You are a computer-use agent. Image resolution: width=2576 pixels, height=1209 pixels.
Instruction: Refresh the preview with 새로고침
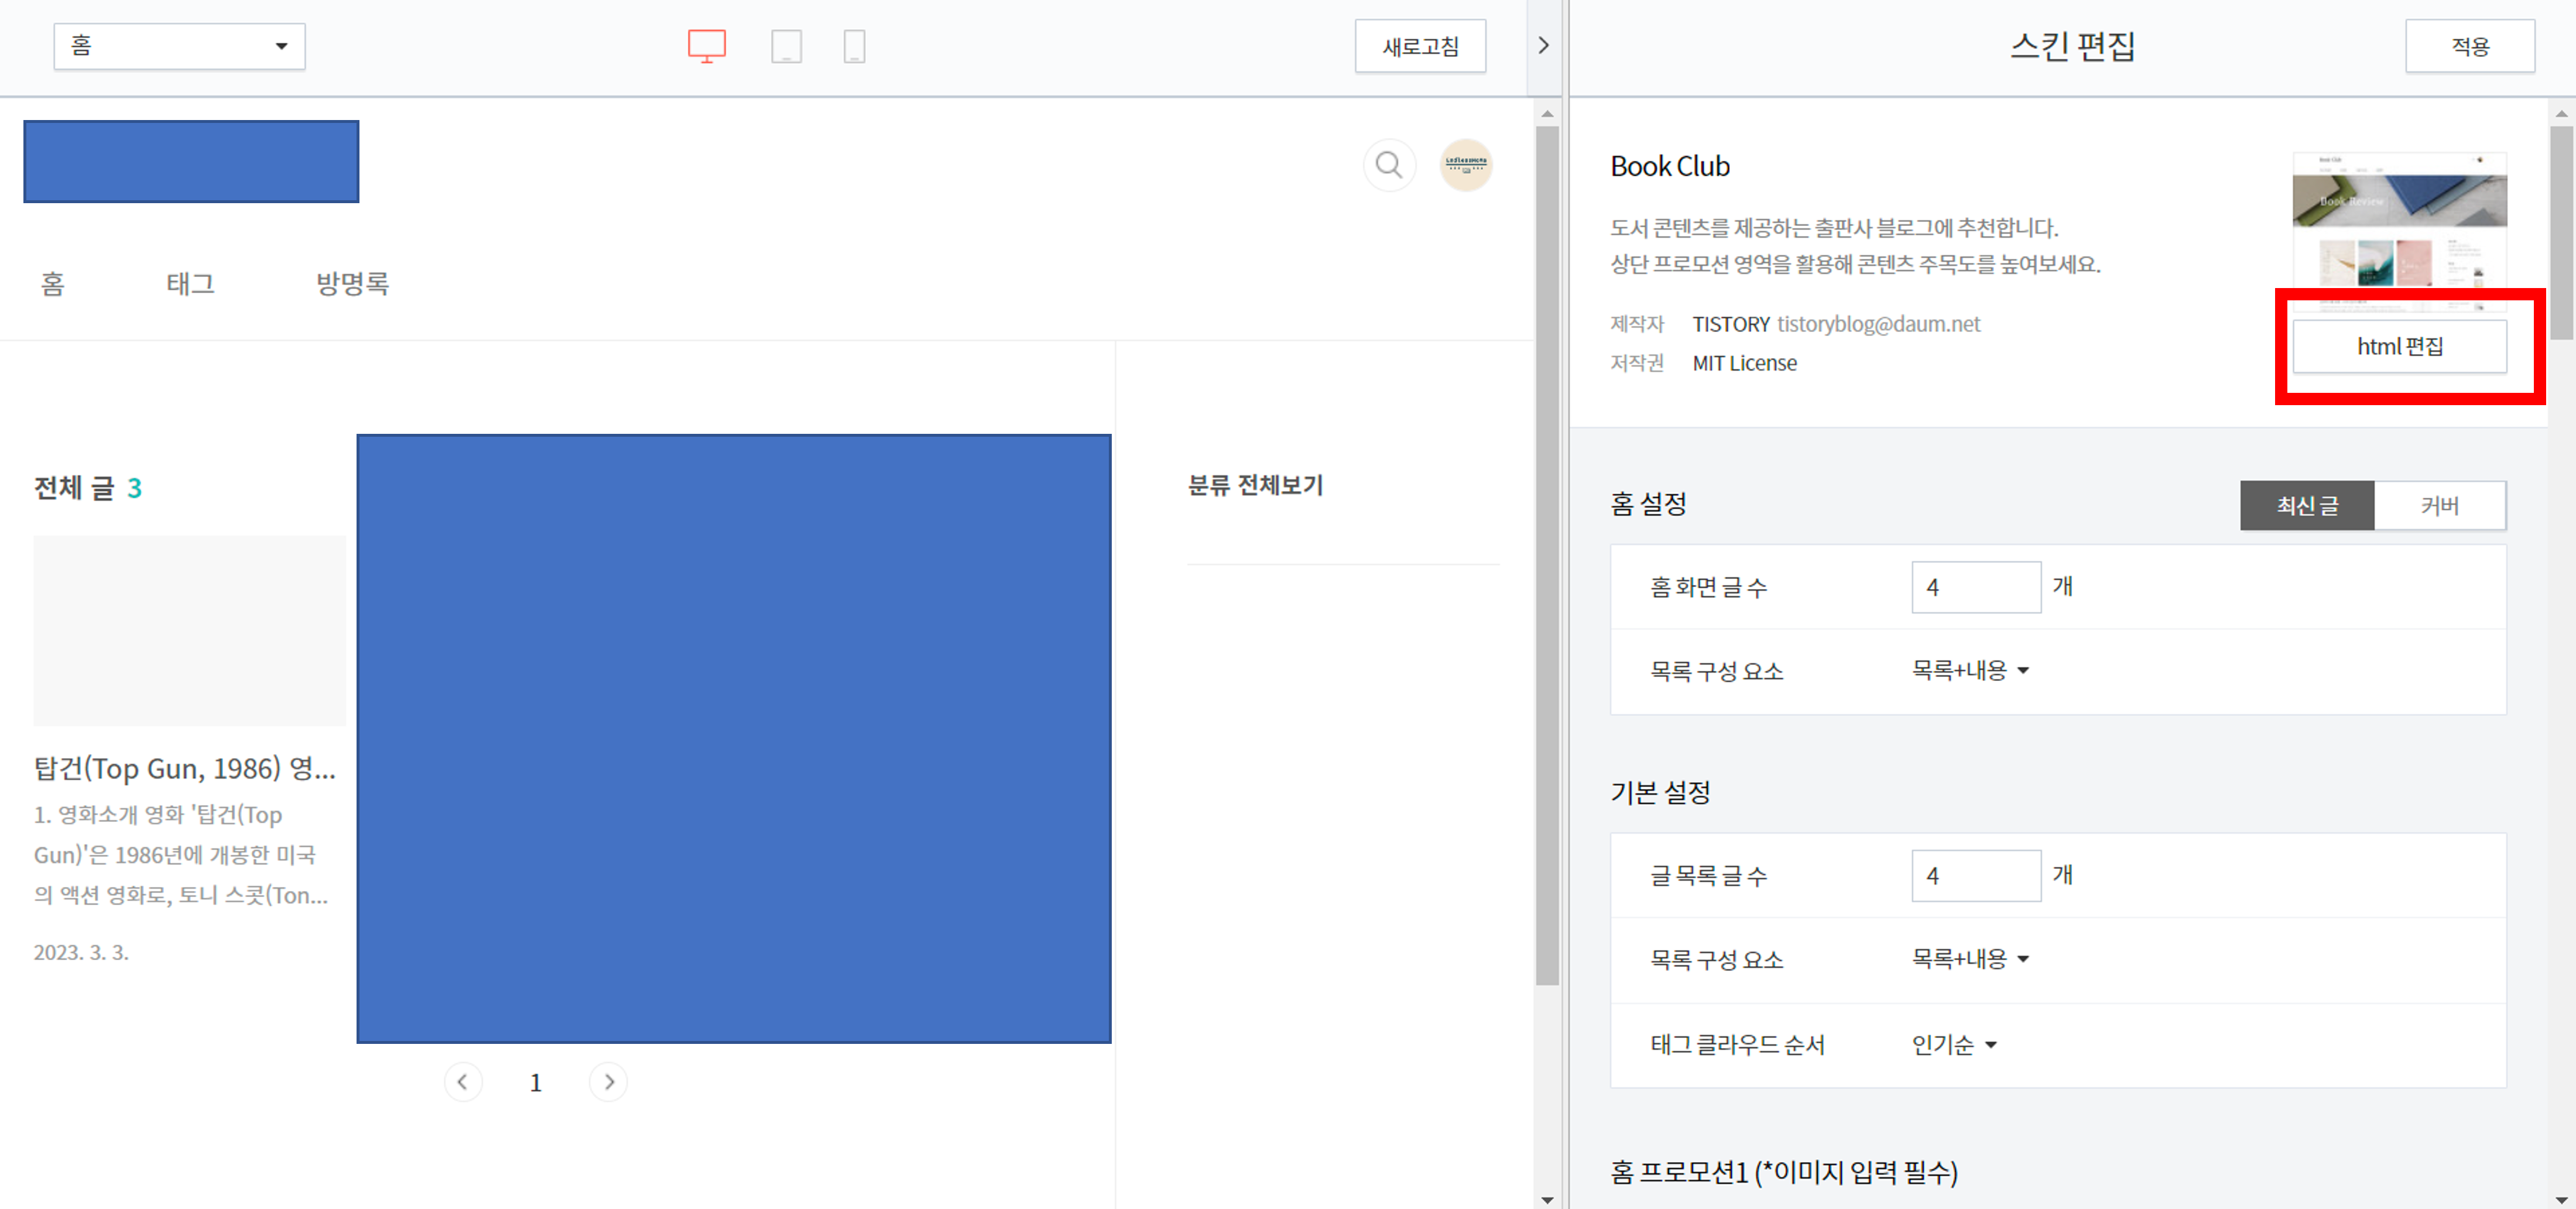pyautogui.click(x=1420, y=46)
